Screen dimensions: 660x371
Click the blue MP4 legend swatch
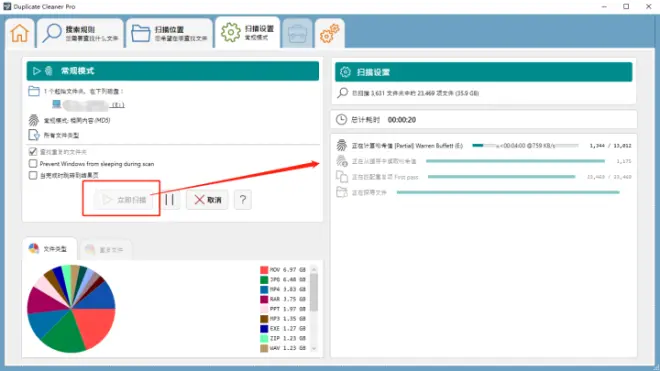pos(264,289)
